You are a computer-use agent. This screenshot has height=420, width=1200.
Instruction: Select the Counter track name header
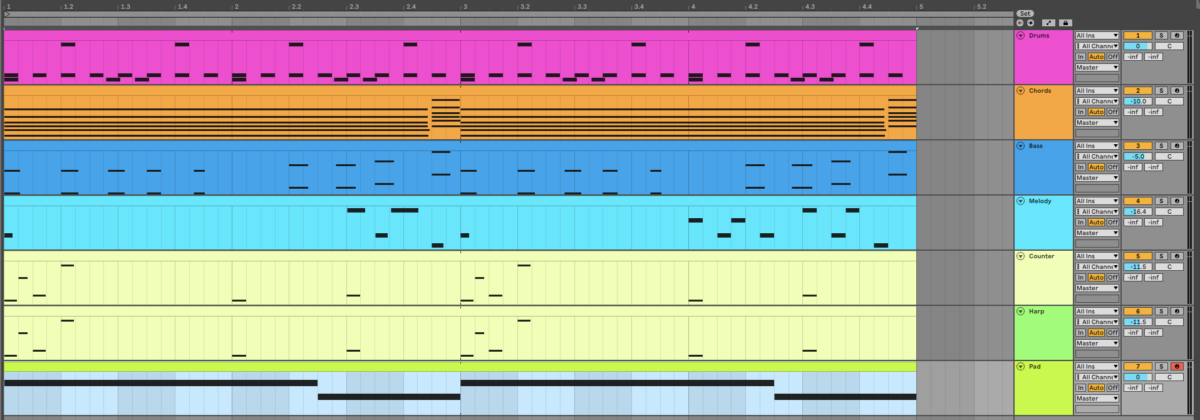pos(1043,256)
